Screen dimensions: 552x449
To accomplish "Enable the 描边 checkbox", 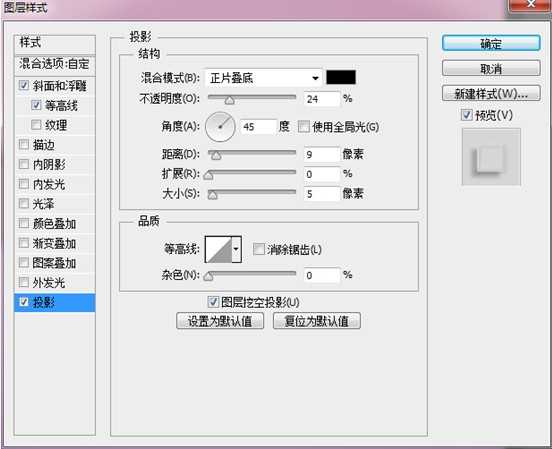I will pyautogui.click(x=24, y=144).
